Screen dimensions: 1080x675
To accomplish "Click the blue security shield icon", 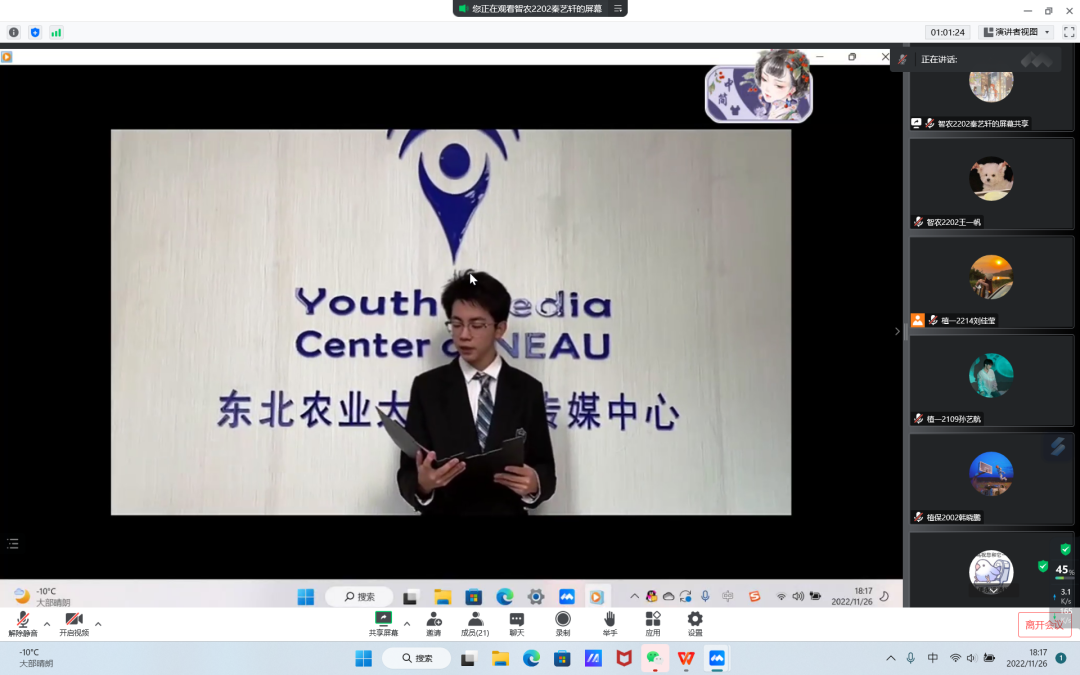I will click(35, 32).
